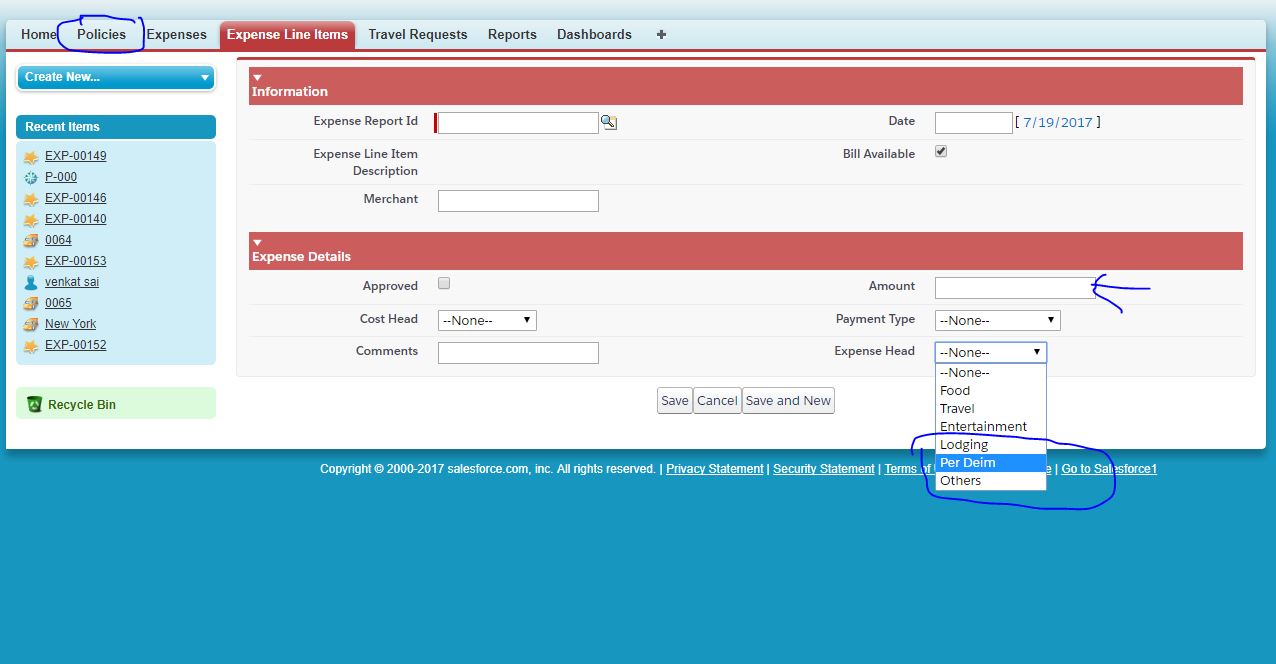Click the icon beside EXP-00149

click(31, 157)
